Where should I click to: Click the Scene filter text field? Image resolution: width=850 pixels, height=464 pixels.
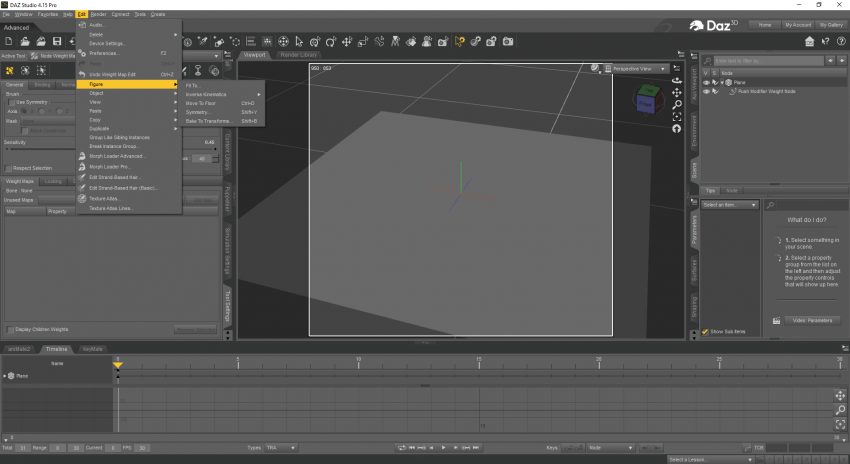pyautogui.click(x=769, y=61)
